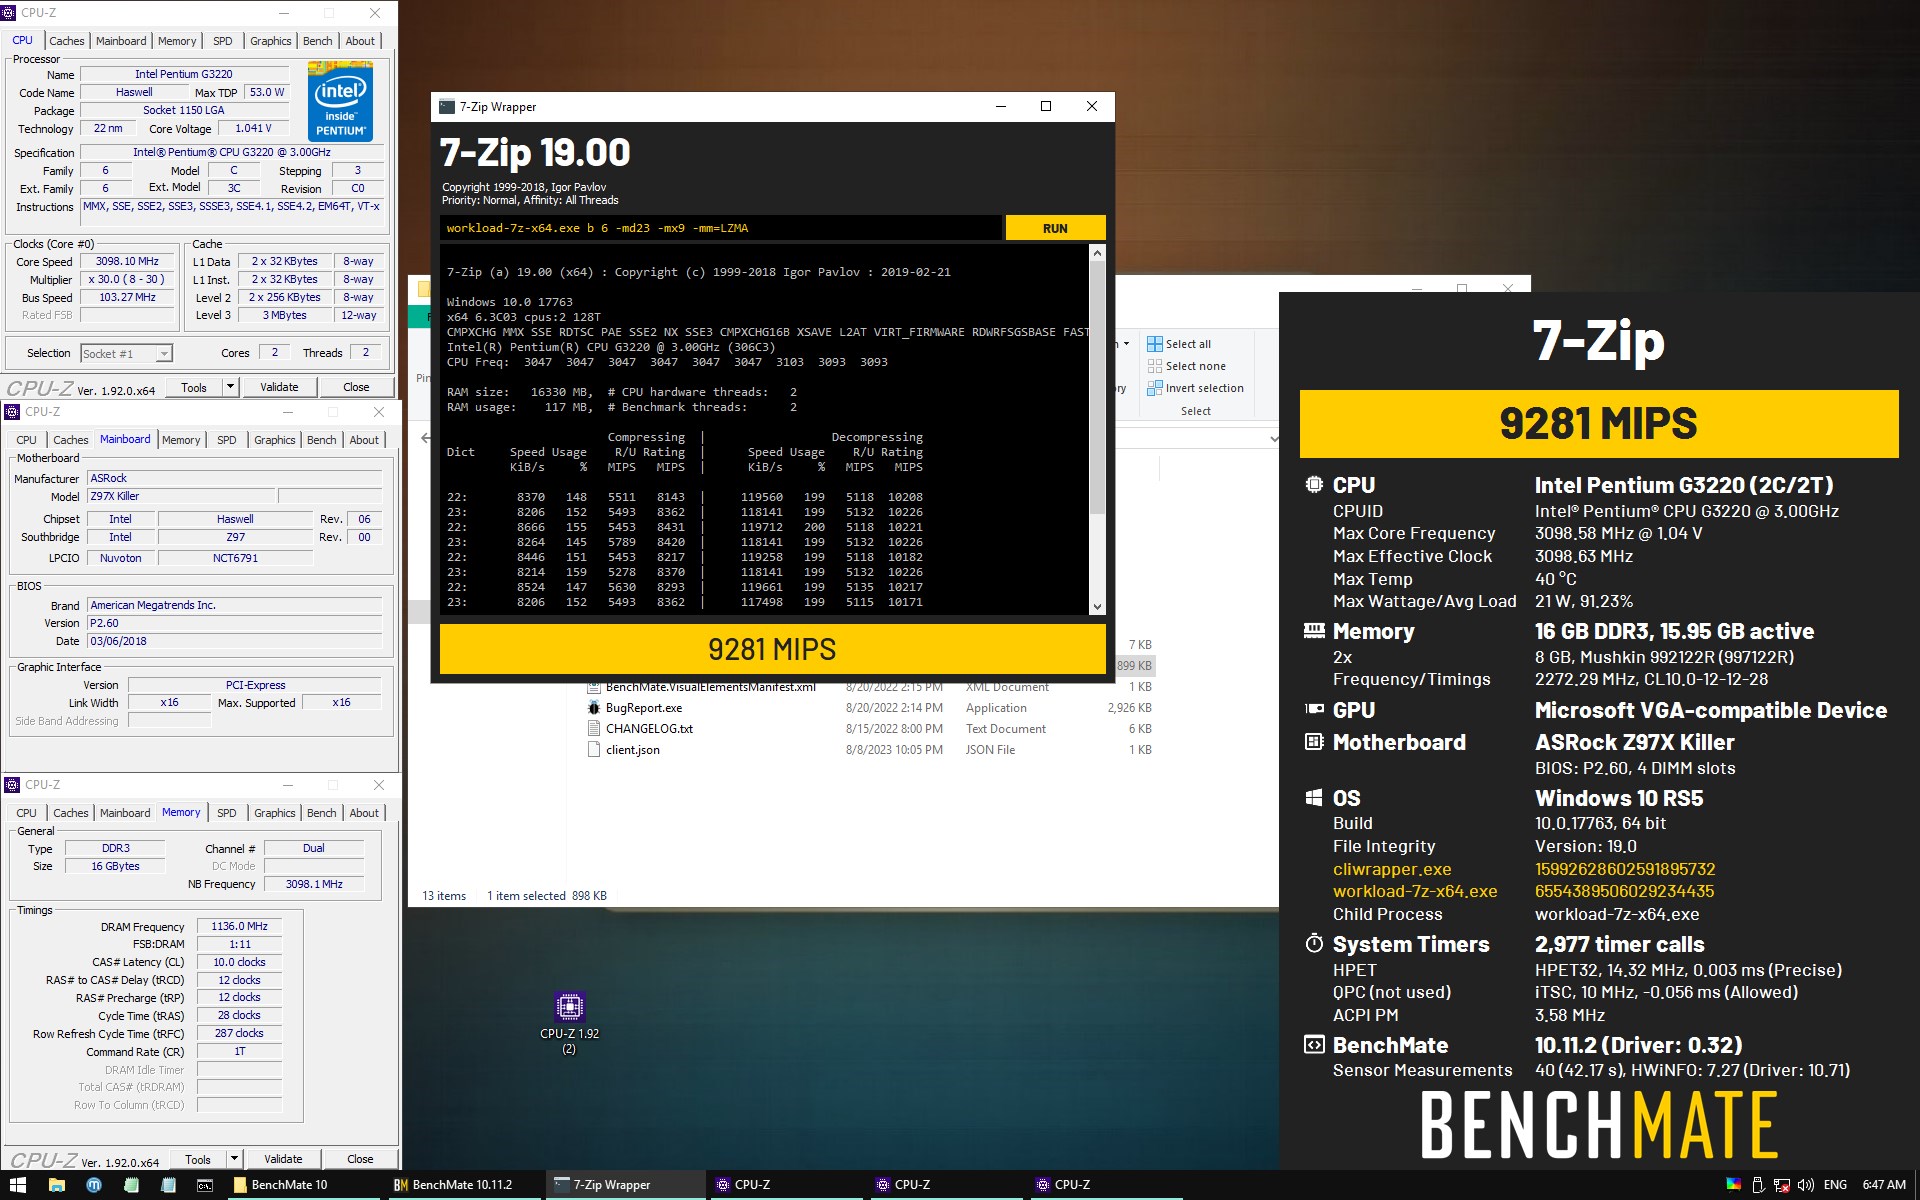Click the BenchMate section icon in results panel
Viewport: 1920px width, 1200px height.
pyautogui.click(x=1314, y=1045)
